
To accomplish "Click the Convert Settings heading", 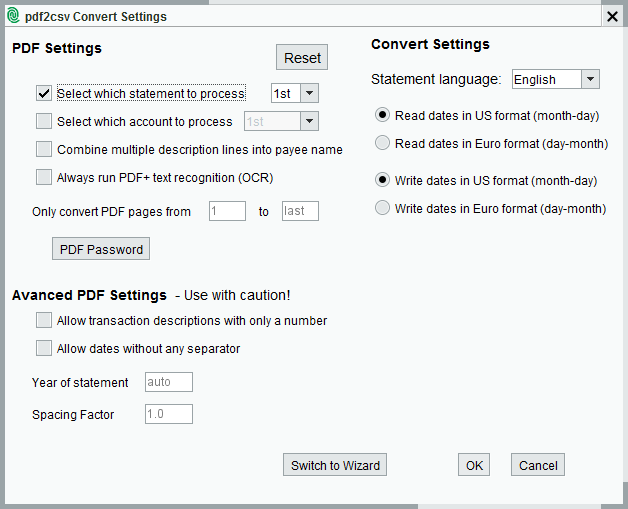I will pyautogui.click(x=430, y=44).
